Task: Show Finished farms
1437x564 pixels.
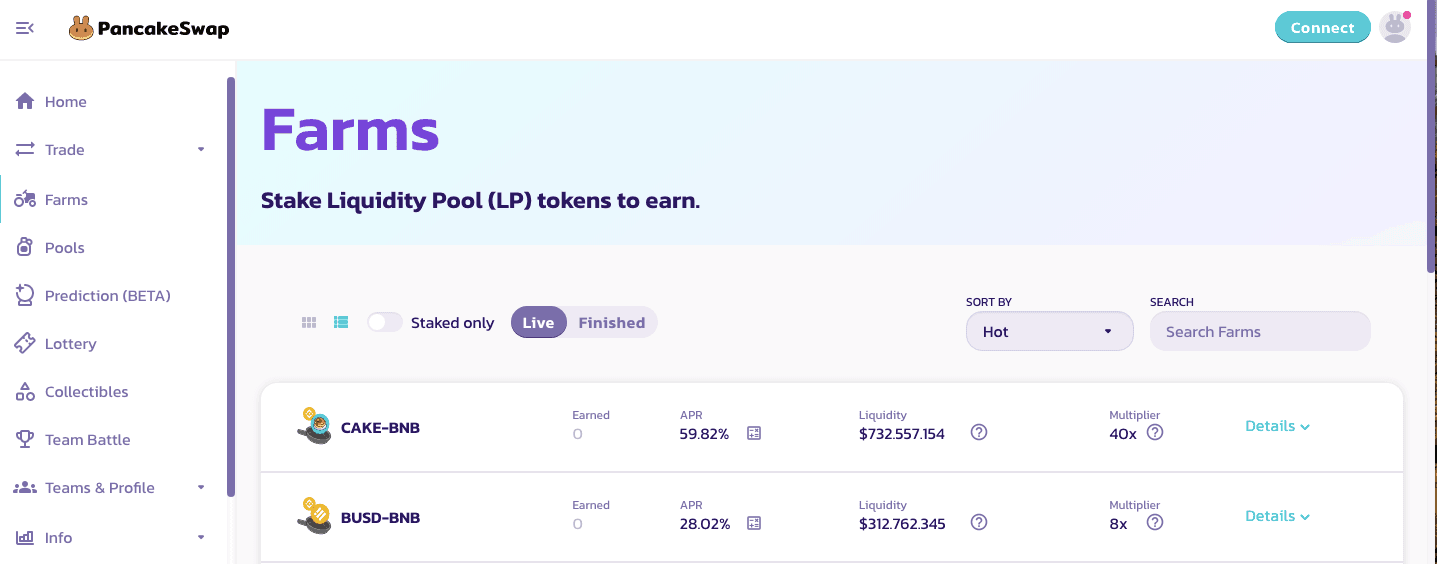Action: click(x=611, y=322)
